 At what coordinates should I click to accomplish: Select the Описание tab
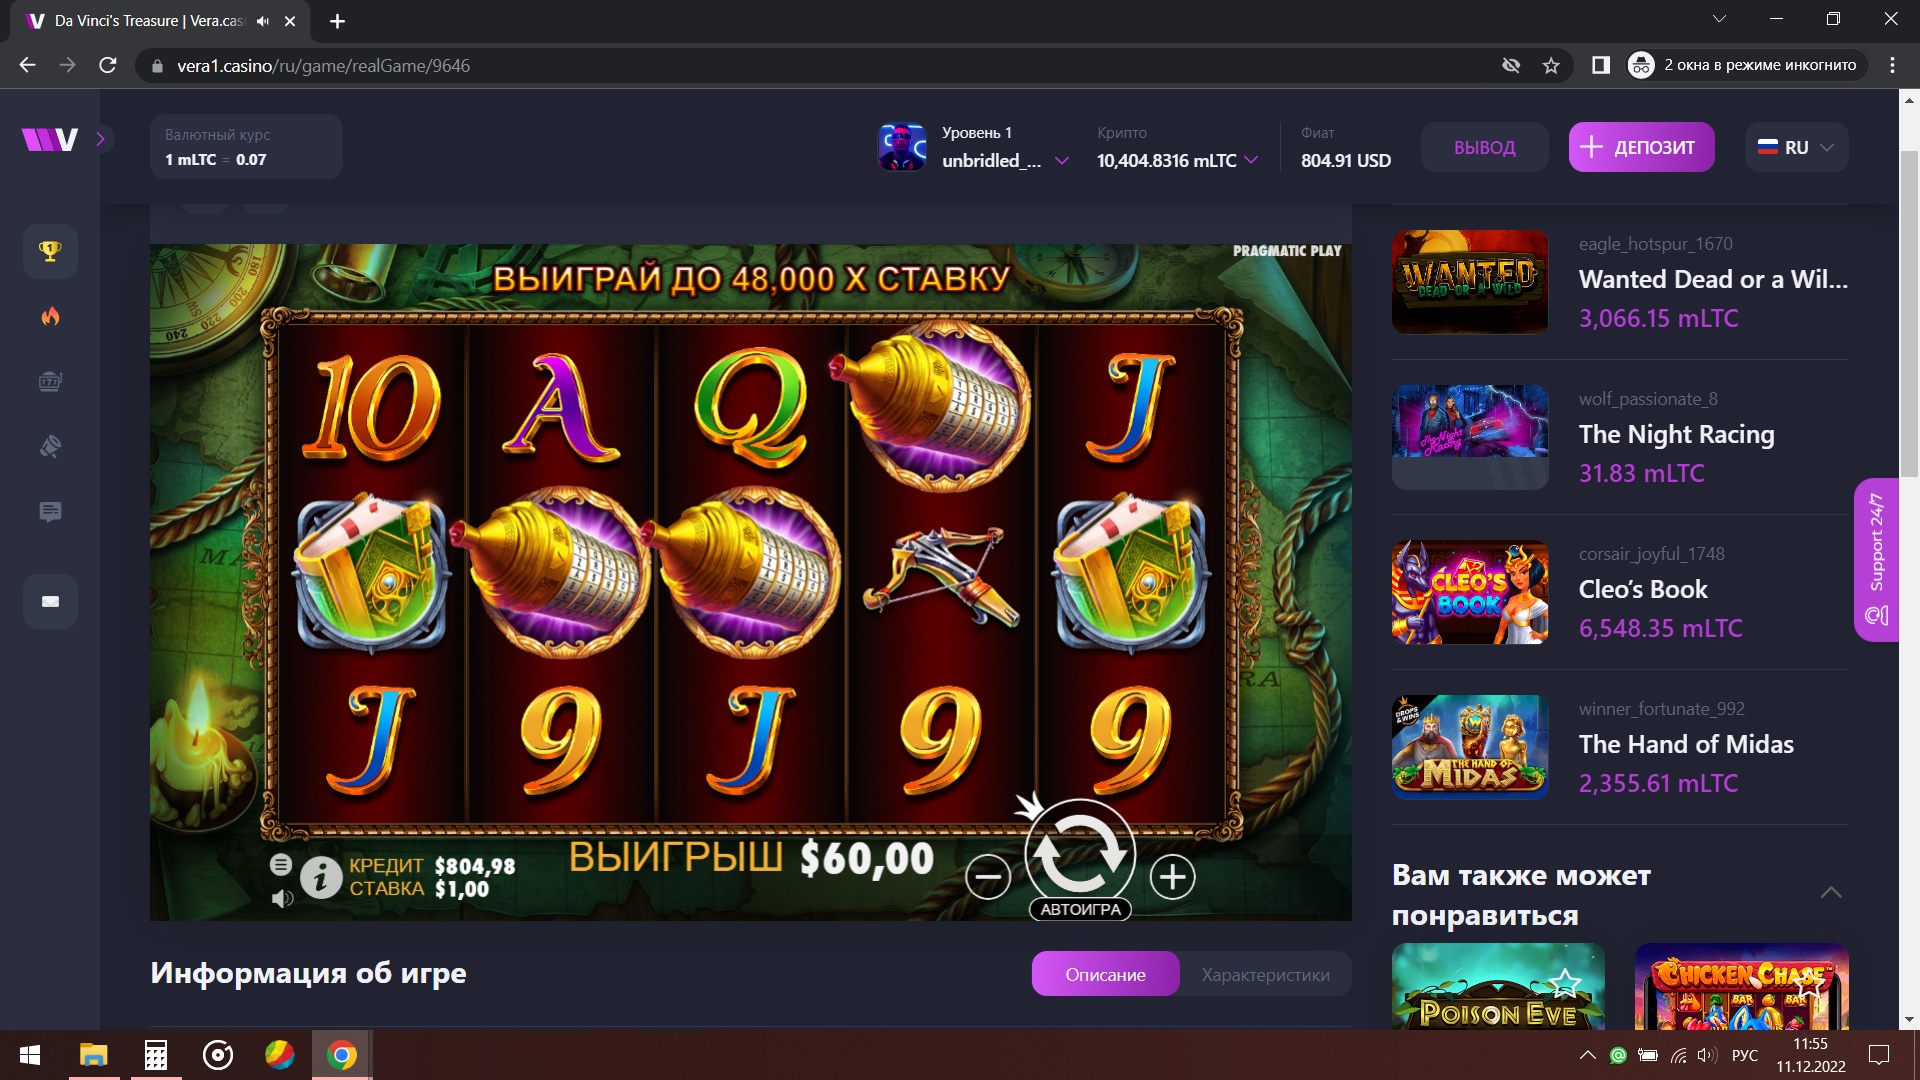coord(1105,974)
